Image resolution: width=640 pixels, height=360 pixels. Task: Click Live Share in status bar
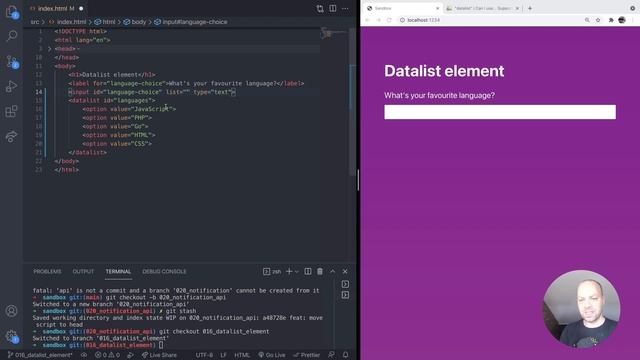[x=160, y=355]
